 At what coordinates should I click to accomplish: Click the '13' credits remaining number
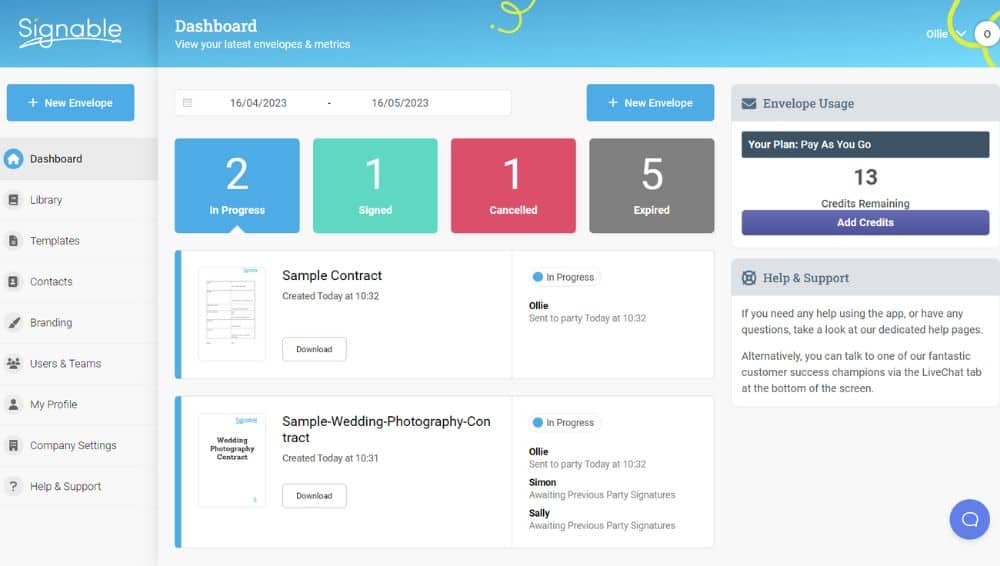865,177
